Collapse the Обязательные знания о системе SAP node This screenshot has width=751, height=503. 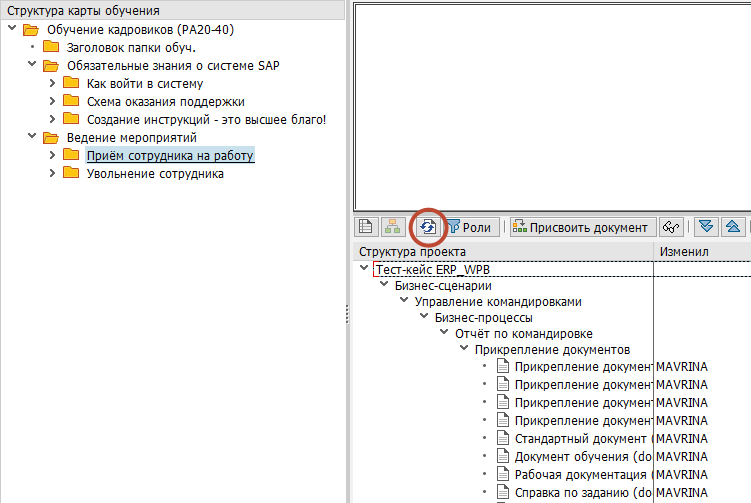click(x=32, y=64)
